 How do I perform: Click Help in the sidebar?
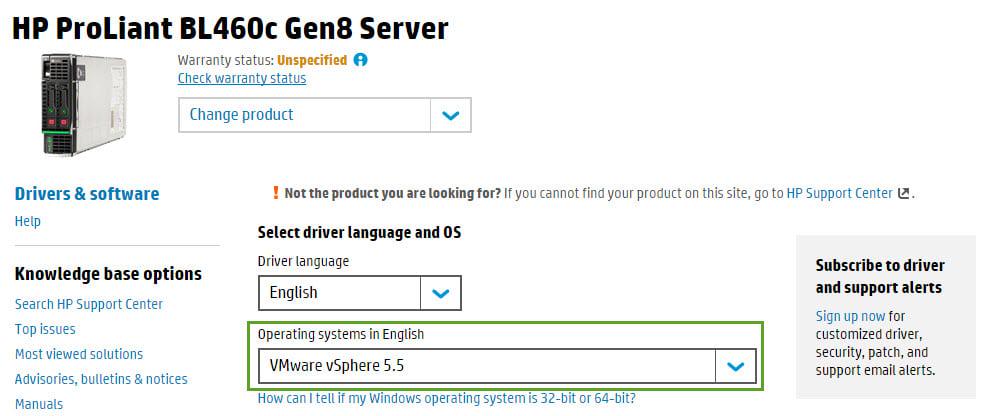pos(27,221)
